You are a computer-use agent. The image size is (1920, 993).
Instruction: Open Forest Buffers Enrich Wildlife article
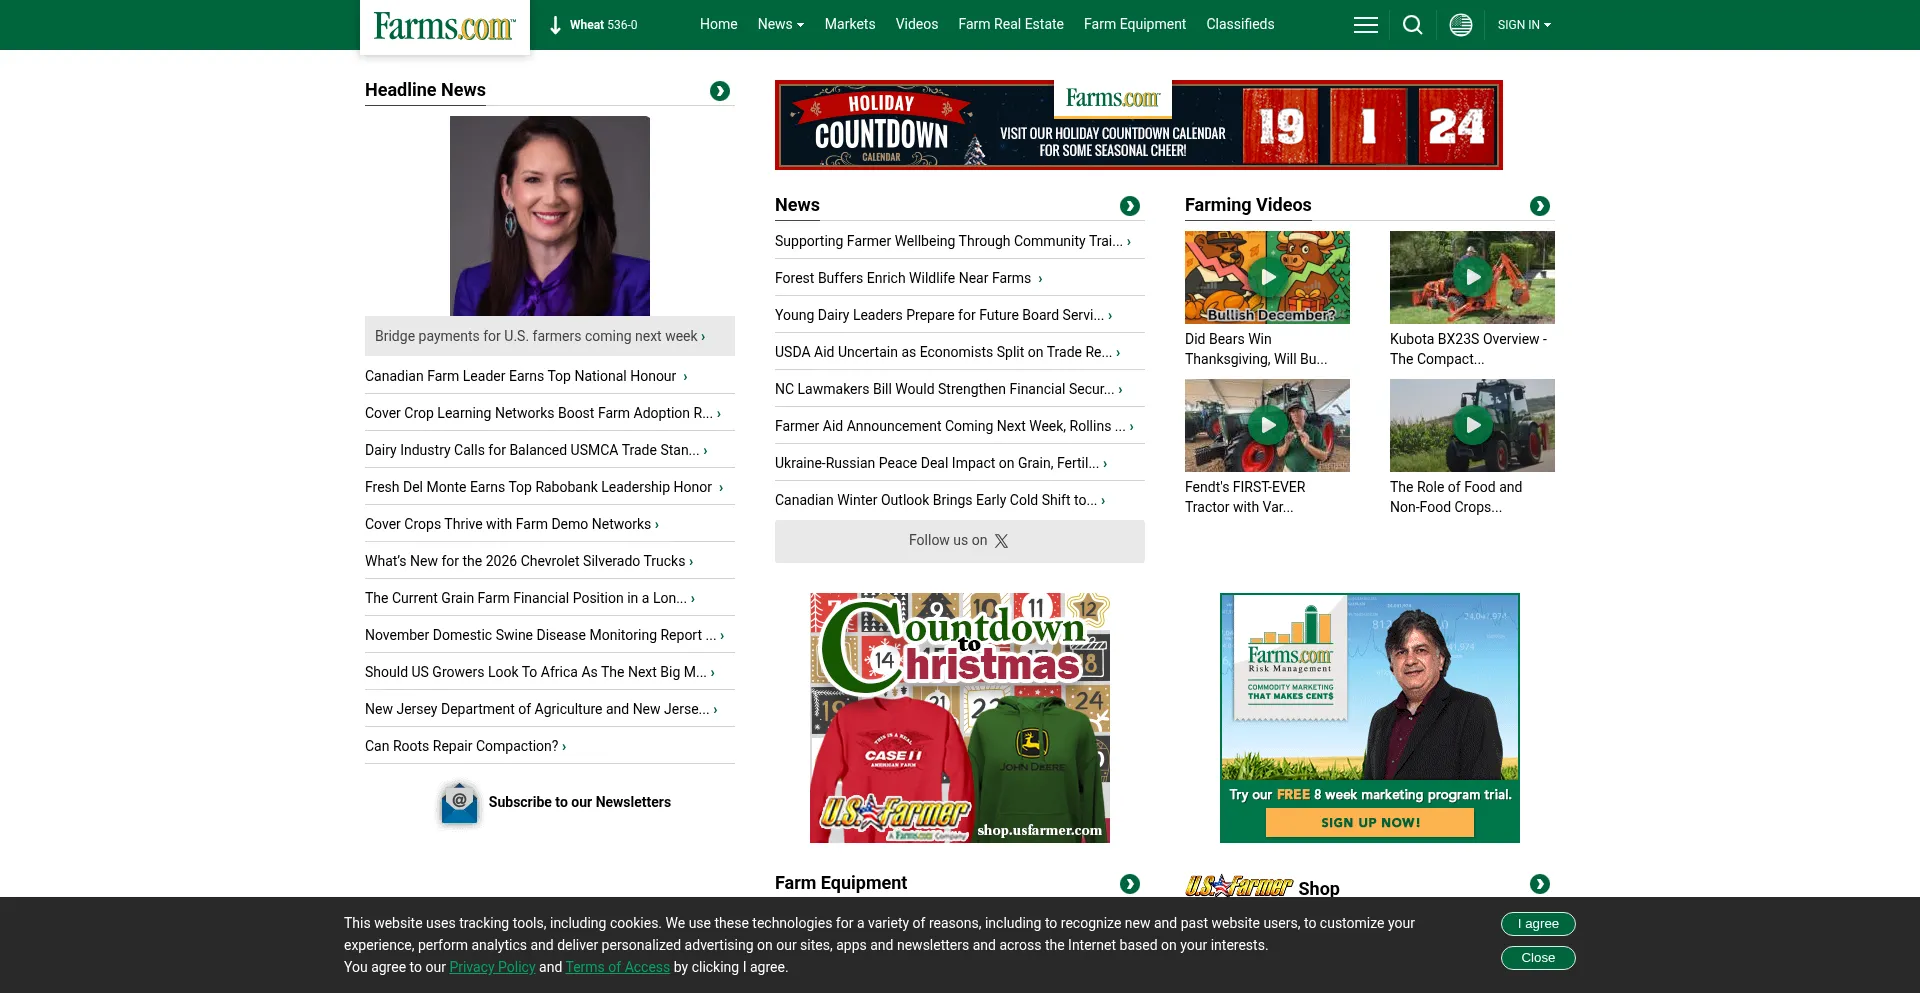pyautogui.click(x=903, y=278)
